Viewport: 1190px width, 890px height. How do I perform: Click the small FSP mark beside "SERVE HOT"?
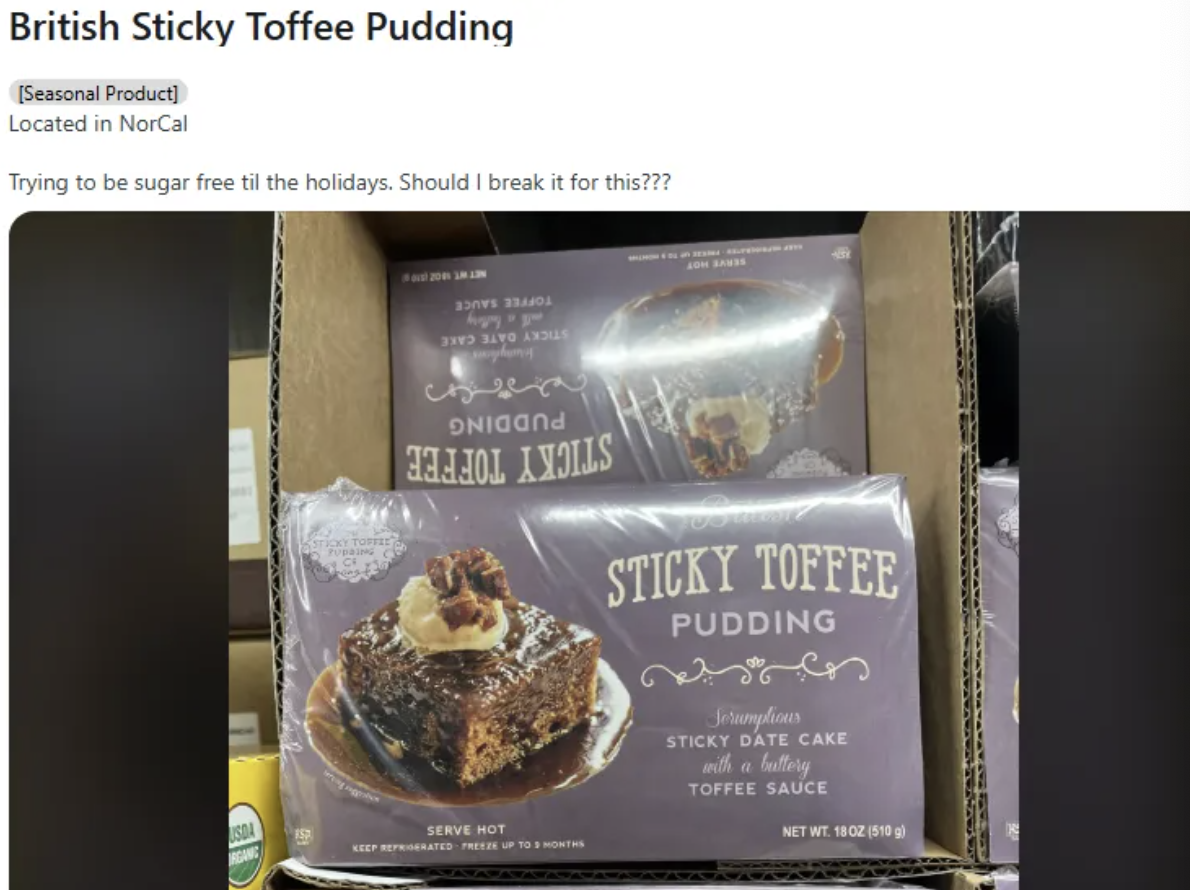pos(302,836)
